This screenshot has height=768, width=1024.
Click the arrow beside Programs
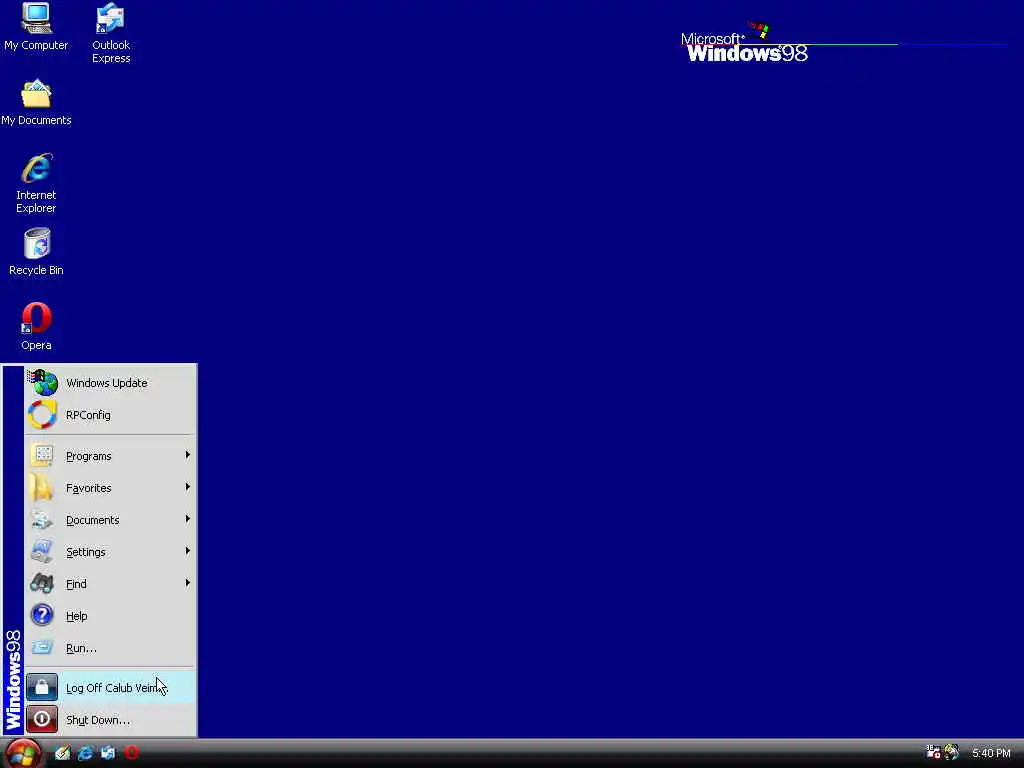coord(187,455)
